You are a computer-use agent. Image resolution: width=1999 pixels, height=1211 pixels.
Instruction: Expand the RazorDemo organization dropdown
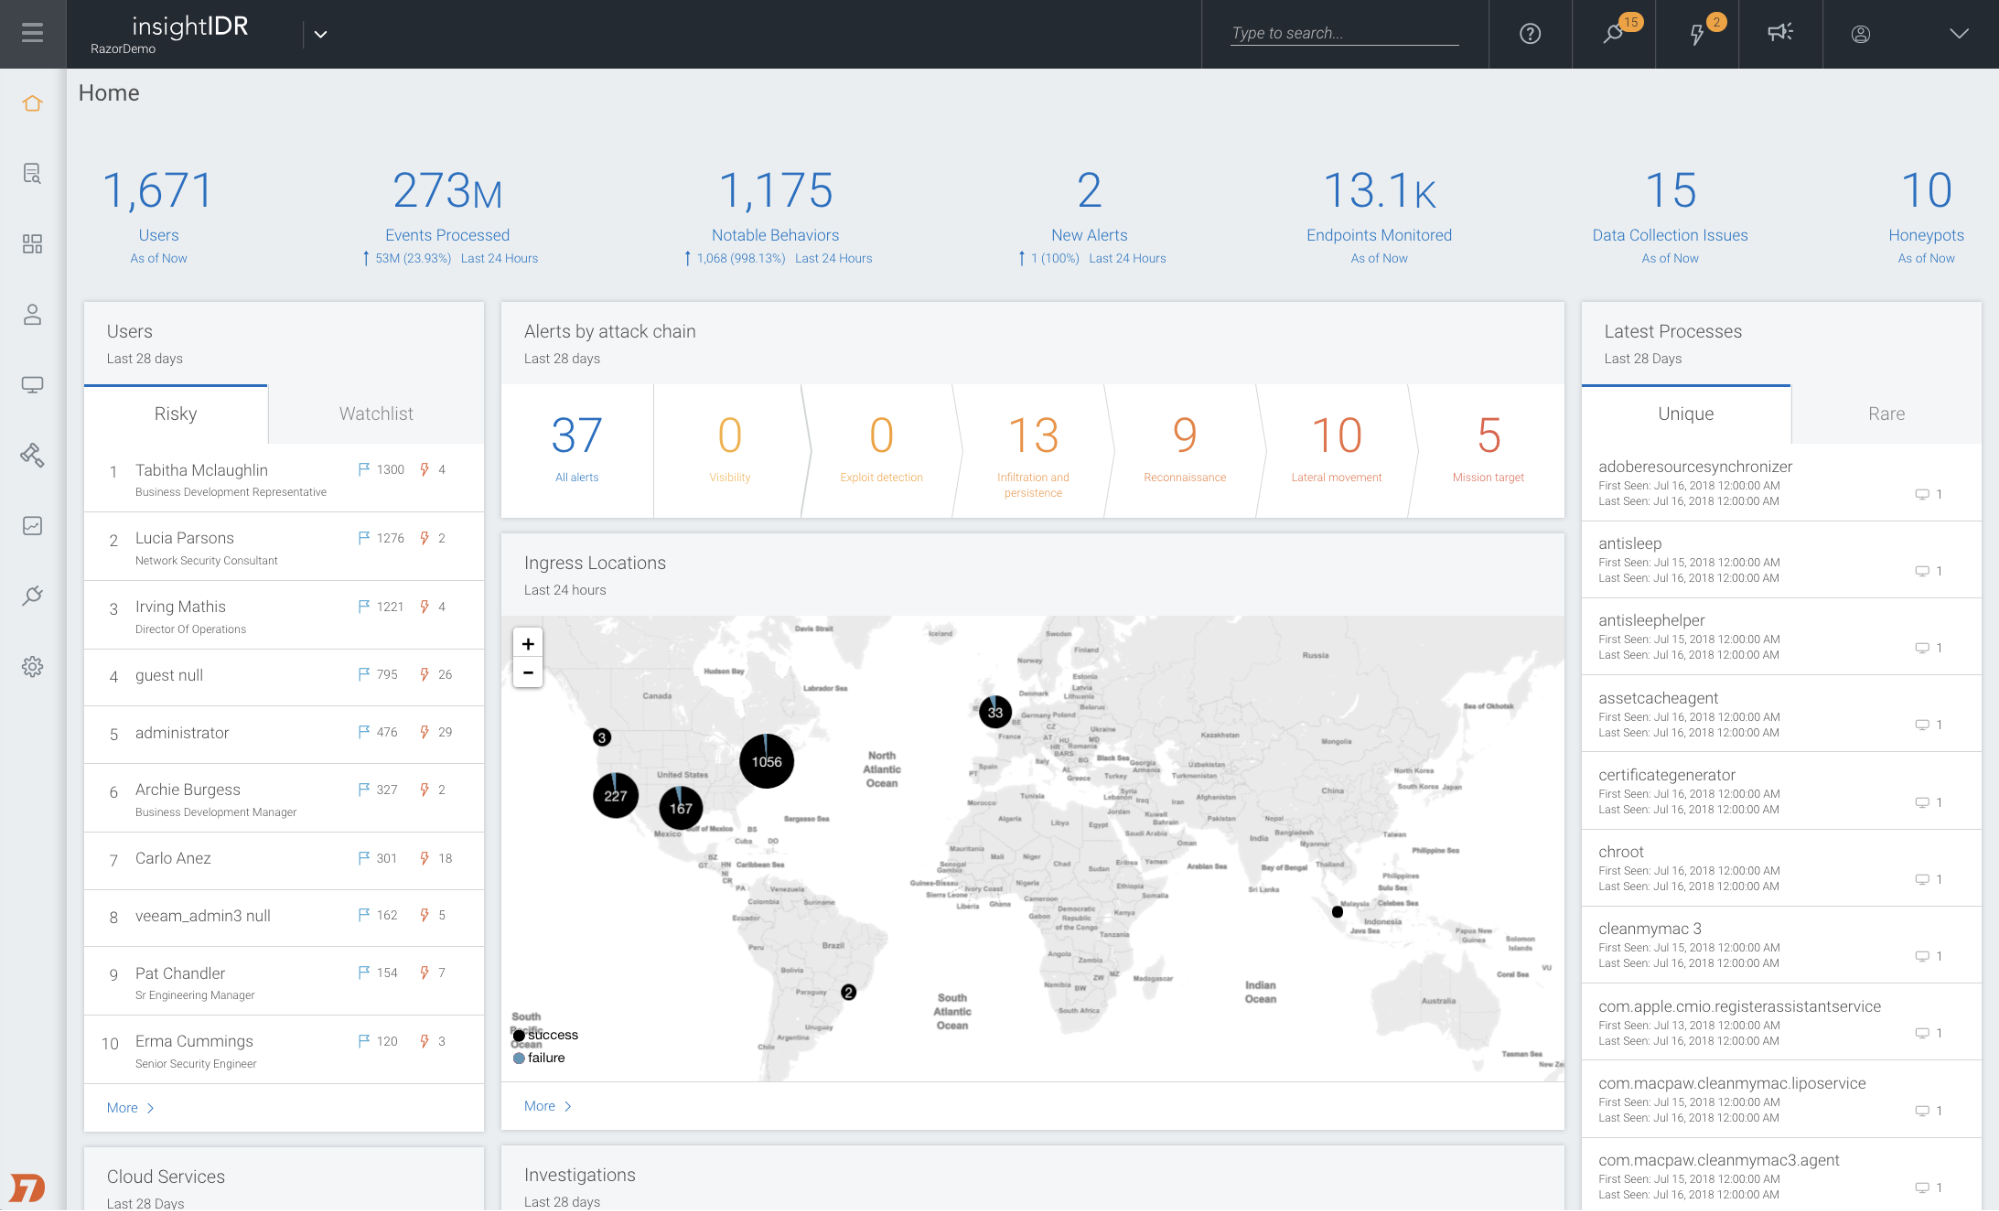tap(320, 34)
